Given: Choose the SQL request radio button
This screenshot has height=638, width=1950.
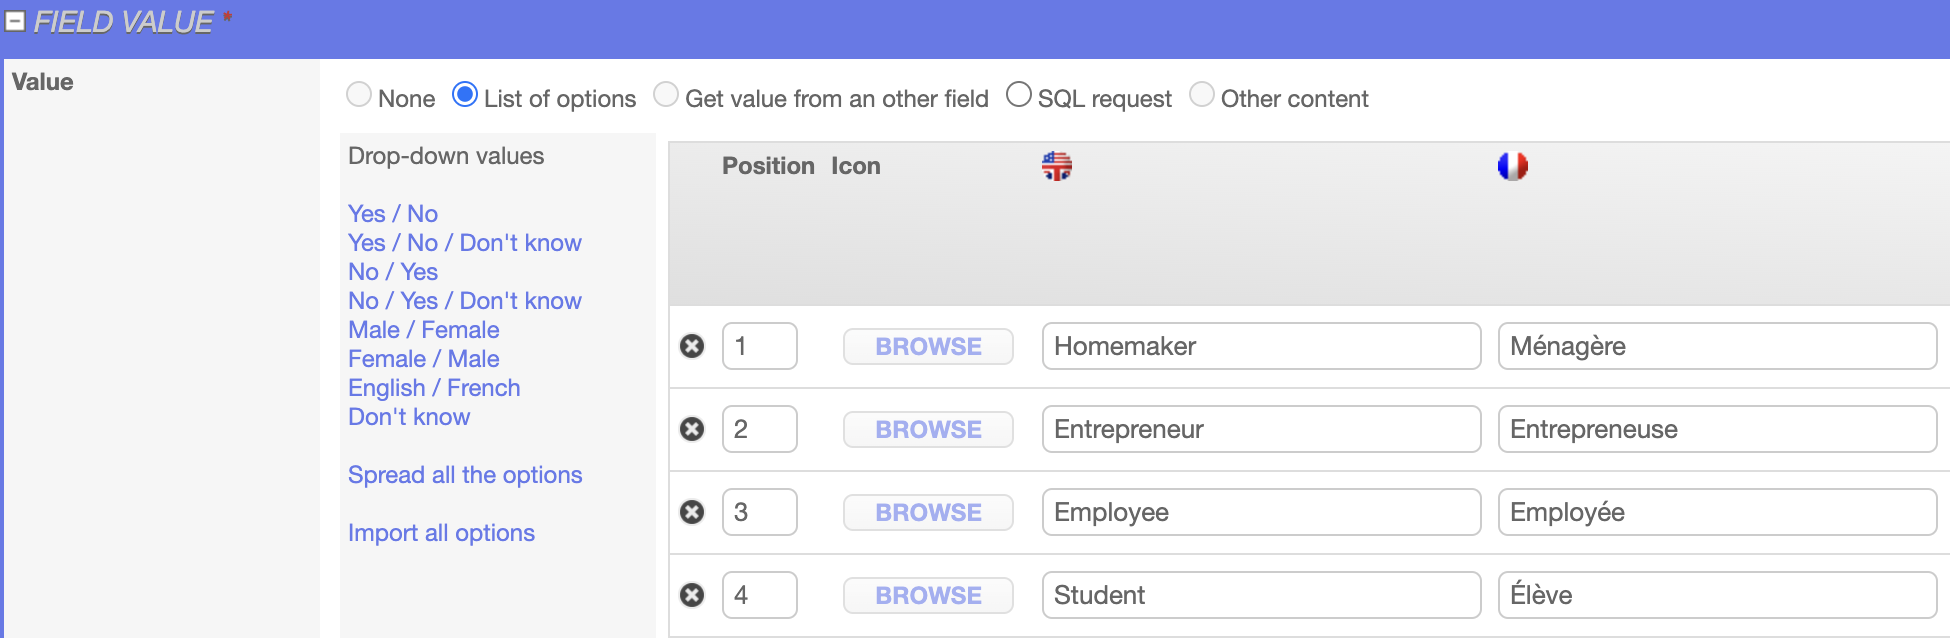Looking at the screenshot, I should pos(1019,95).
